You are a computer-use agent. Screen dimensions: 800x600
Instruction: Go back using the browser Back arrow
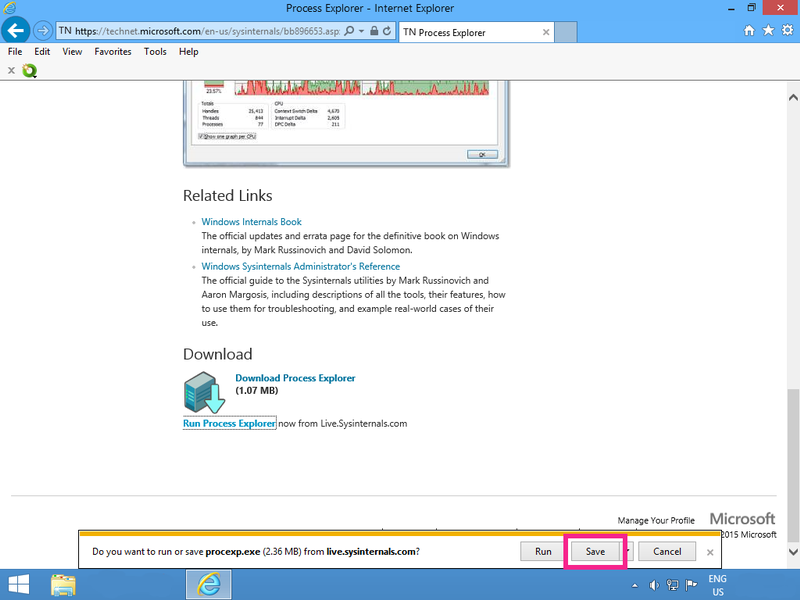click(x=15, y=31)
